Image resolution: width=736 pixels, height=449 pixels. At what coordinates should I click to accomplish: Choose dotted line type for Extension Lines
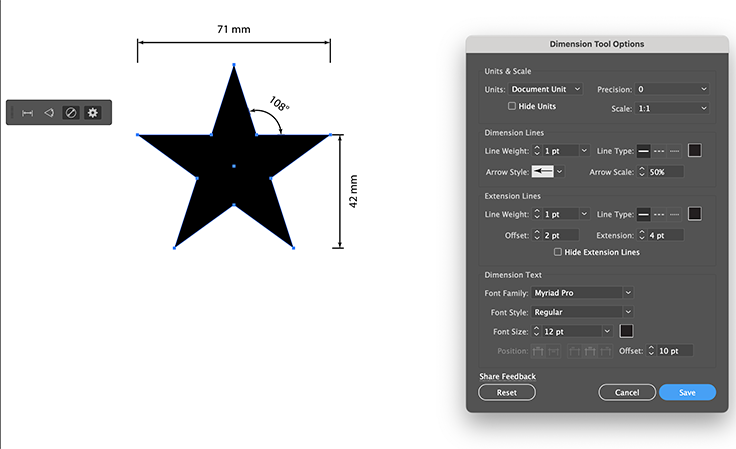click(x=675, y=214)
